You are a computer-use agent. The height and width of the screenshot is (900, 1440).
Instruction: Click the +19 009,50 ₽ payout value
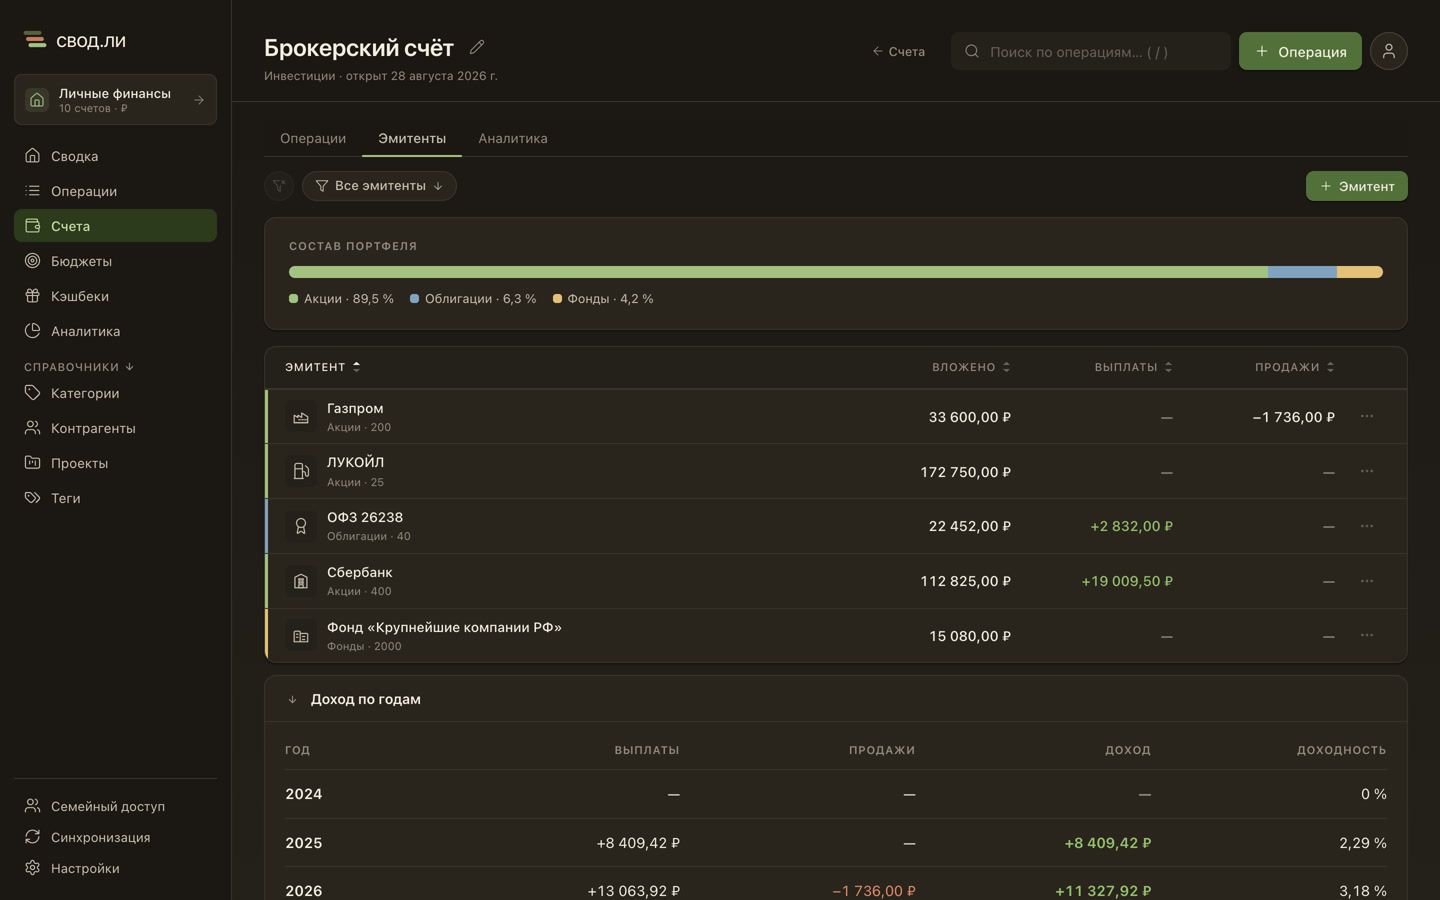(1127, 581)
